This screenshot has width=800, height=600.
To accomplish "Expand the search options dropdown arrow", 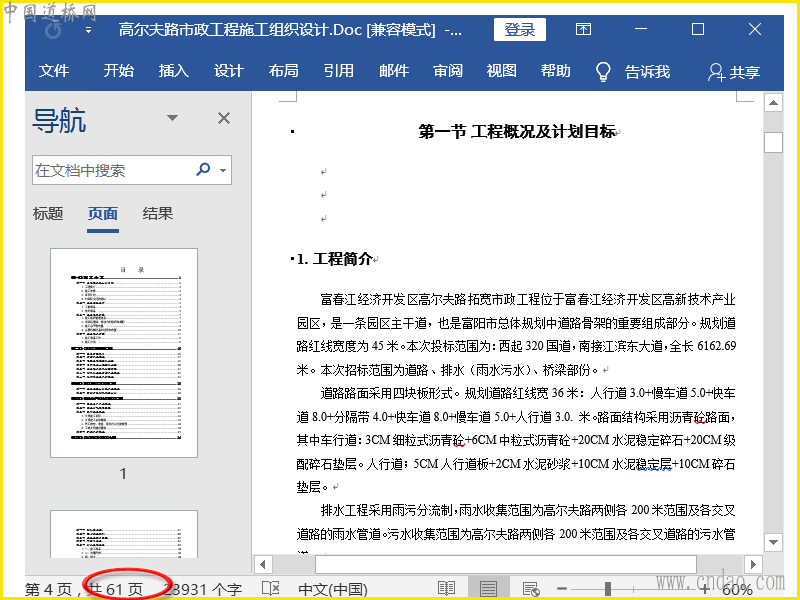I will tap(223, 170).
